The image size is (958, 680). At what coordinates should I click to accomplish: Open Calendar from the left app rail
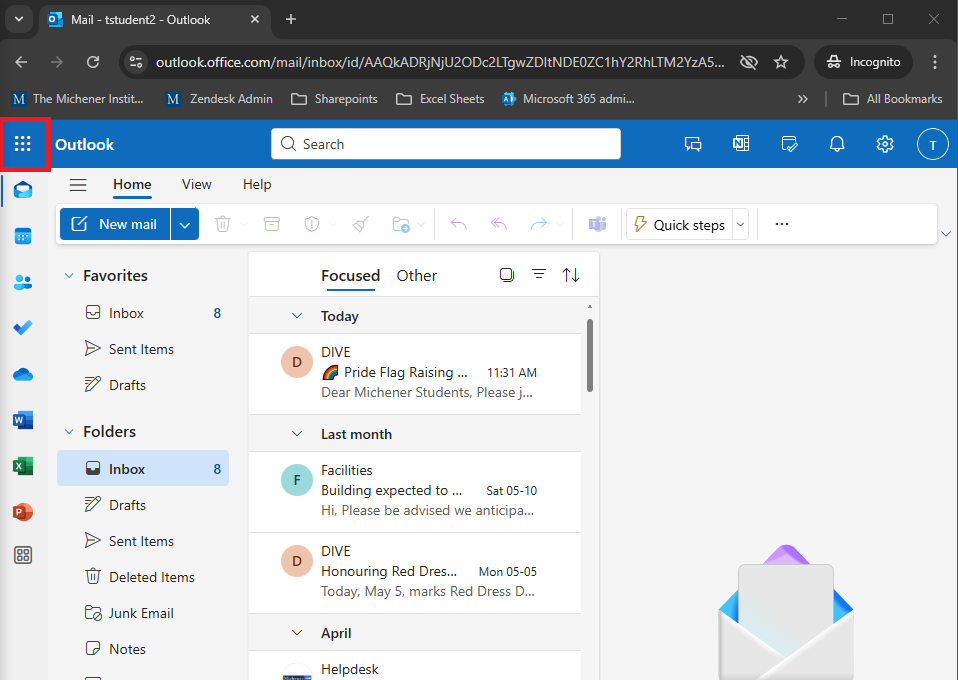pos(23,236)
